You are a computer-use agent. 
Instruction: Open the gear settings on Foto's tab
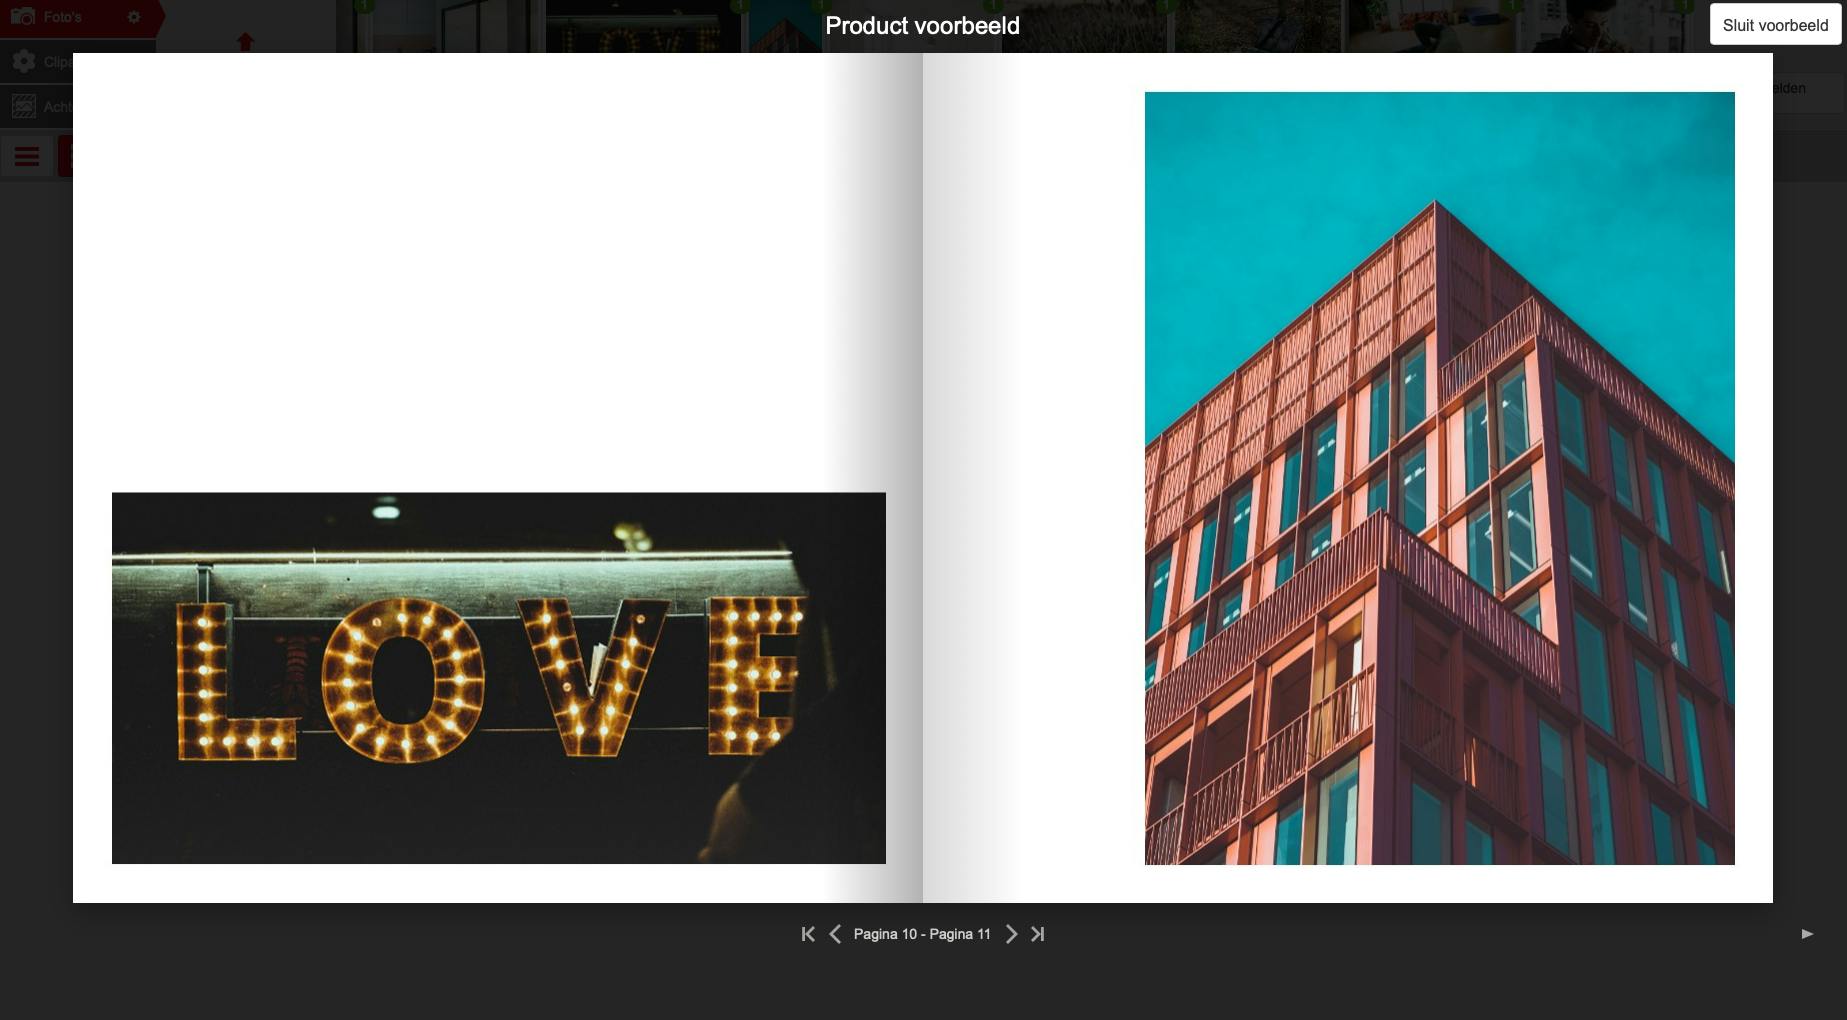134,17
